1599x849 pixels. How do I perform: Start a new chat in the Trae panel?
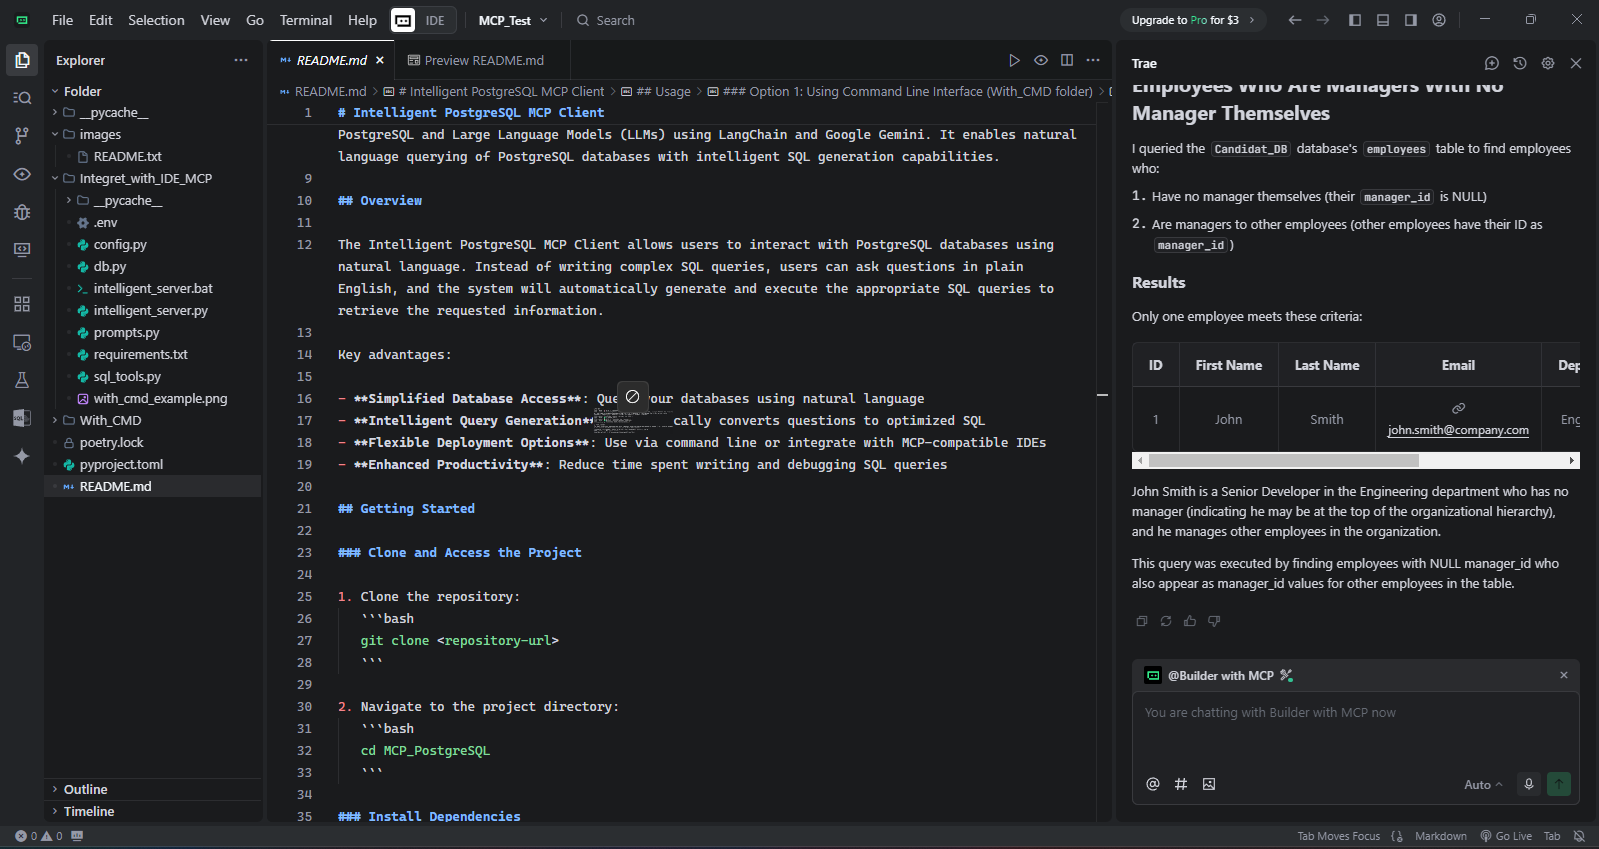click(x=1492, y=63)
